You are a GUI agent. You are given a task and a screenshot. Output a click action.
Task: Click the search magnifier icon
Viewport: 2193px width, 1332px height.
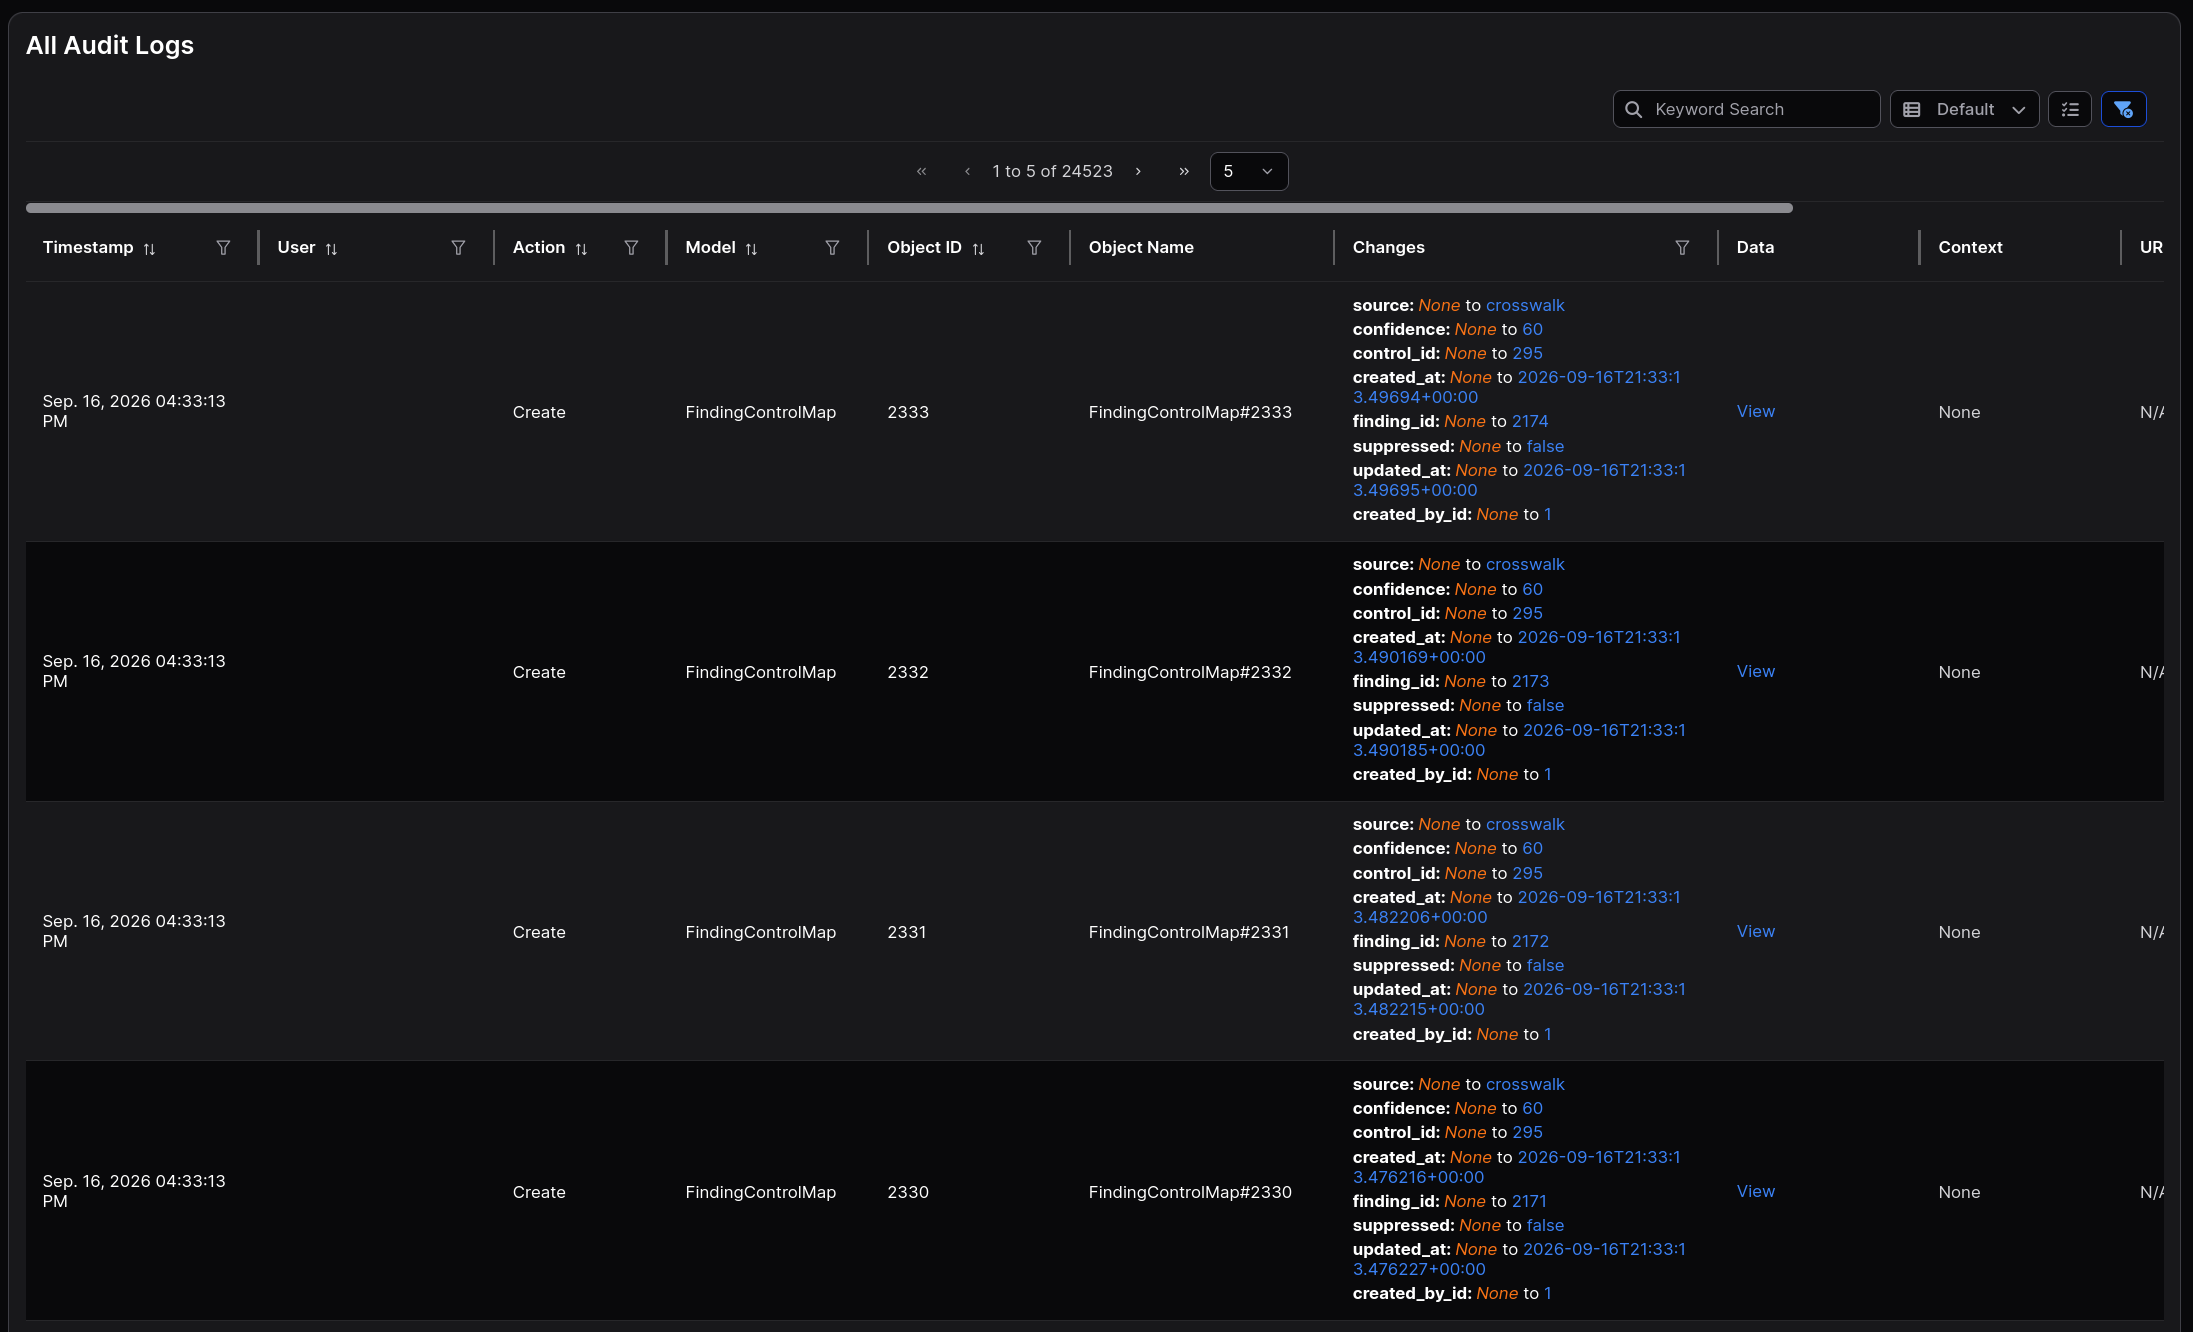point(1633,109)
